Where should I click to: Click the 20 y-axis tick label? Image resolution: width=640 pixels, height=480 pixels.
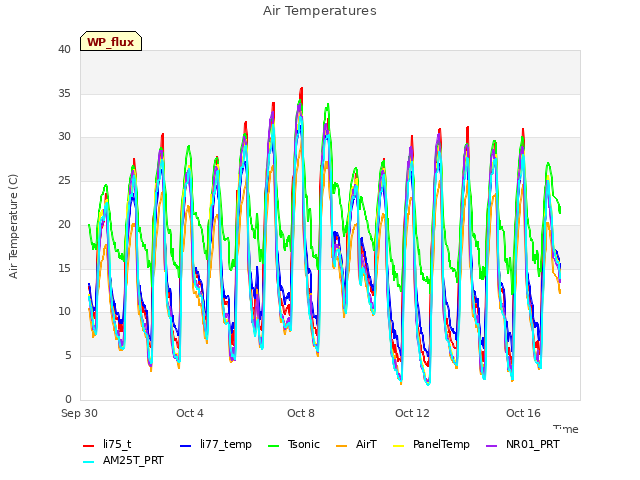point(64,224)
